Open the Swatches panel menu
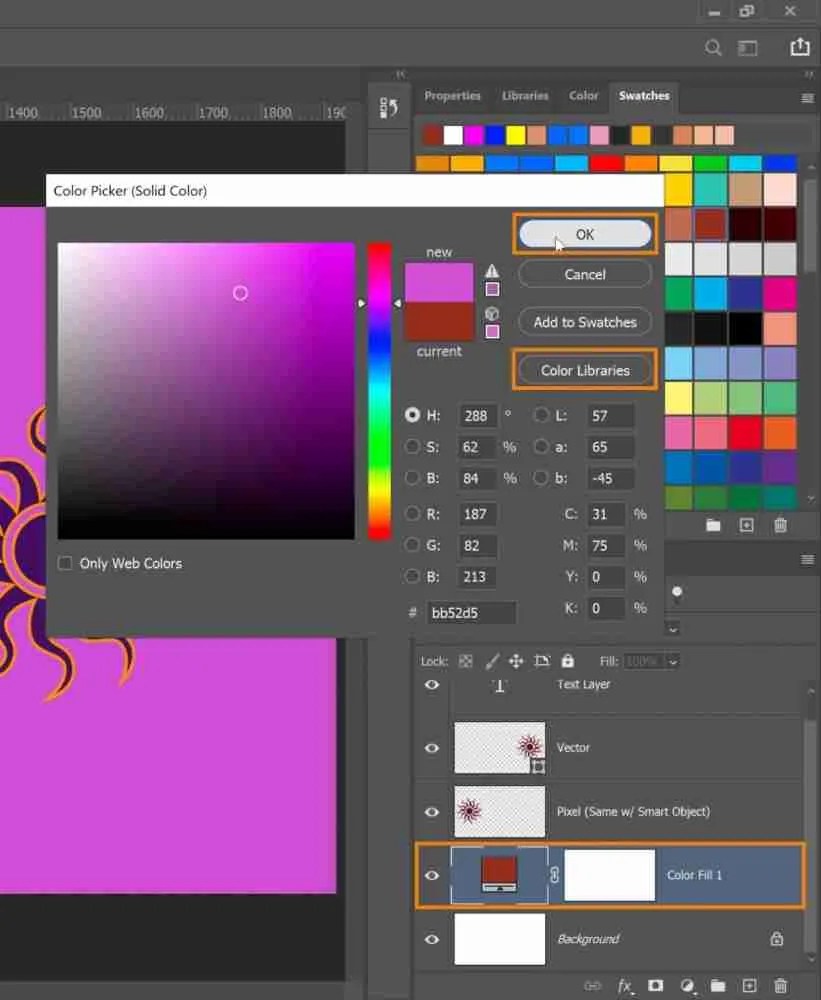 click(x=807, y=99)
